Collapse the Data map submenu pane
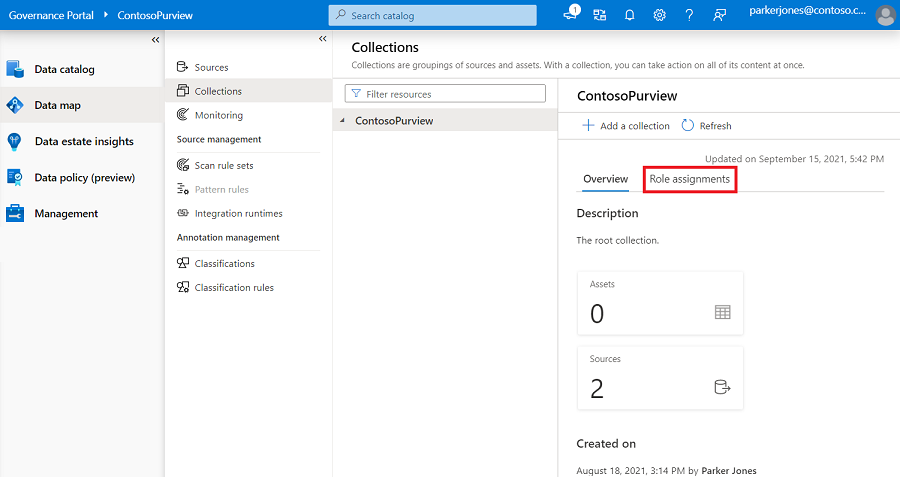The image size is (900, 477). (322, 39)
